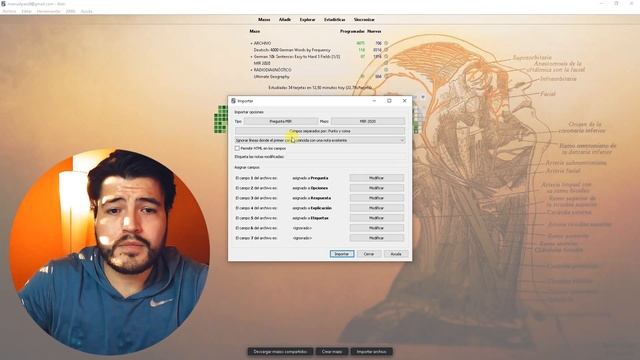The width and height of the screenshot is (640, 360).
Task: Open the Herramientas menu in the menu bar
Action: [x=49, y=11]
